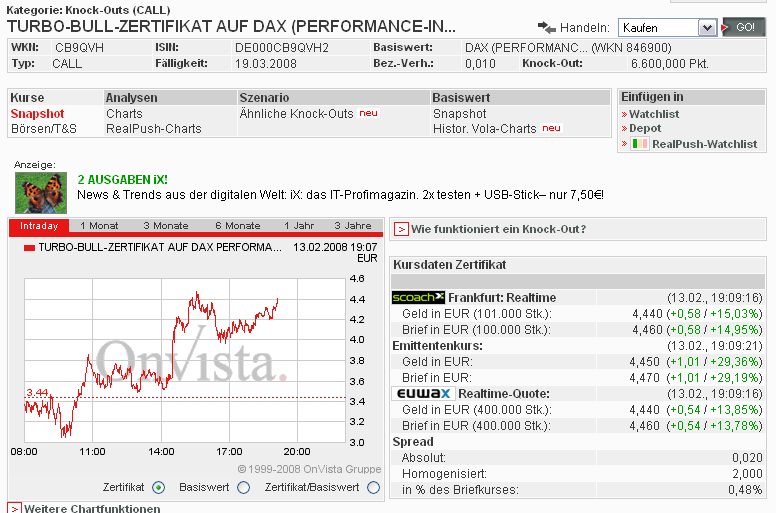The width and height of the screenshot is (782, 513).
Task: Click the Fälligkeit date 19.03.2008
Action: click(x=265, y=64)
